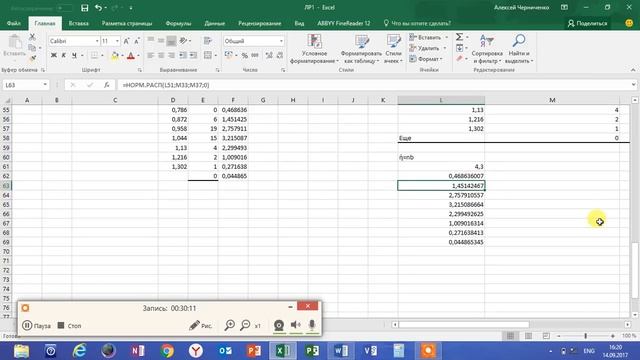Click the Рис. pencil draw tool

tap(200, 325)
